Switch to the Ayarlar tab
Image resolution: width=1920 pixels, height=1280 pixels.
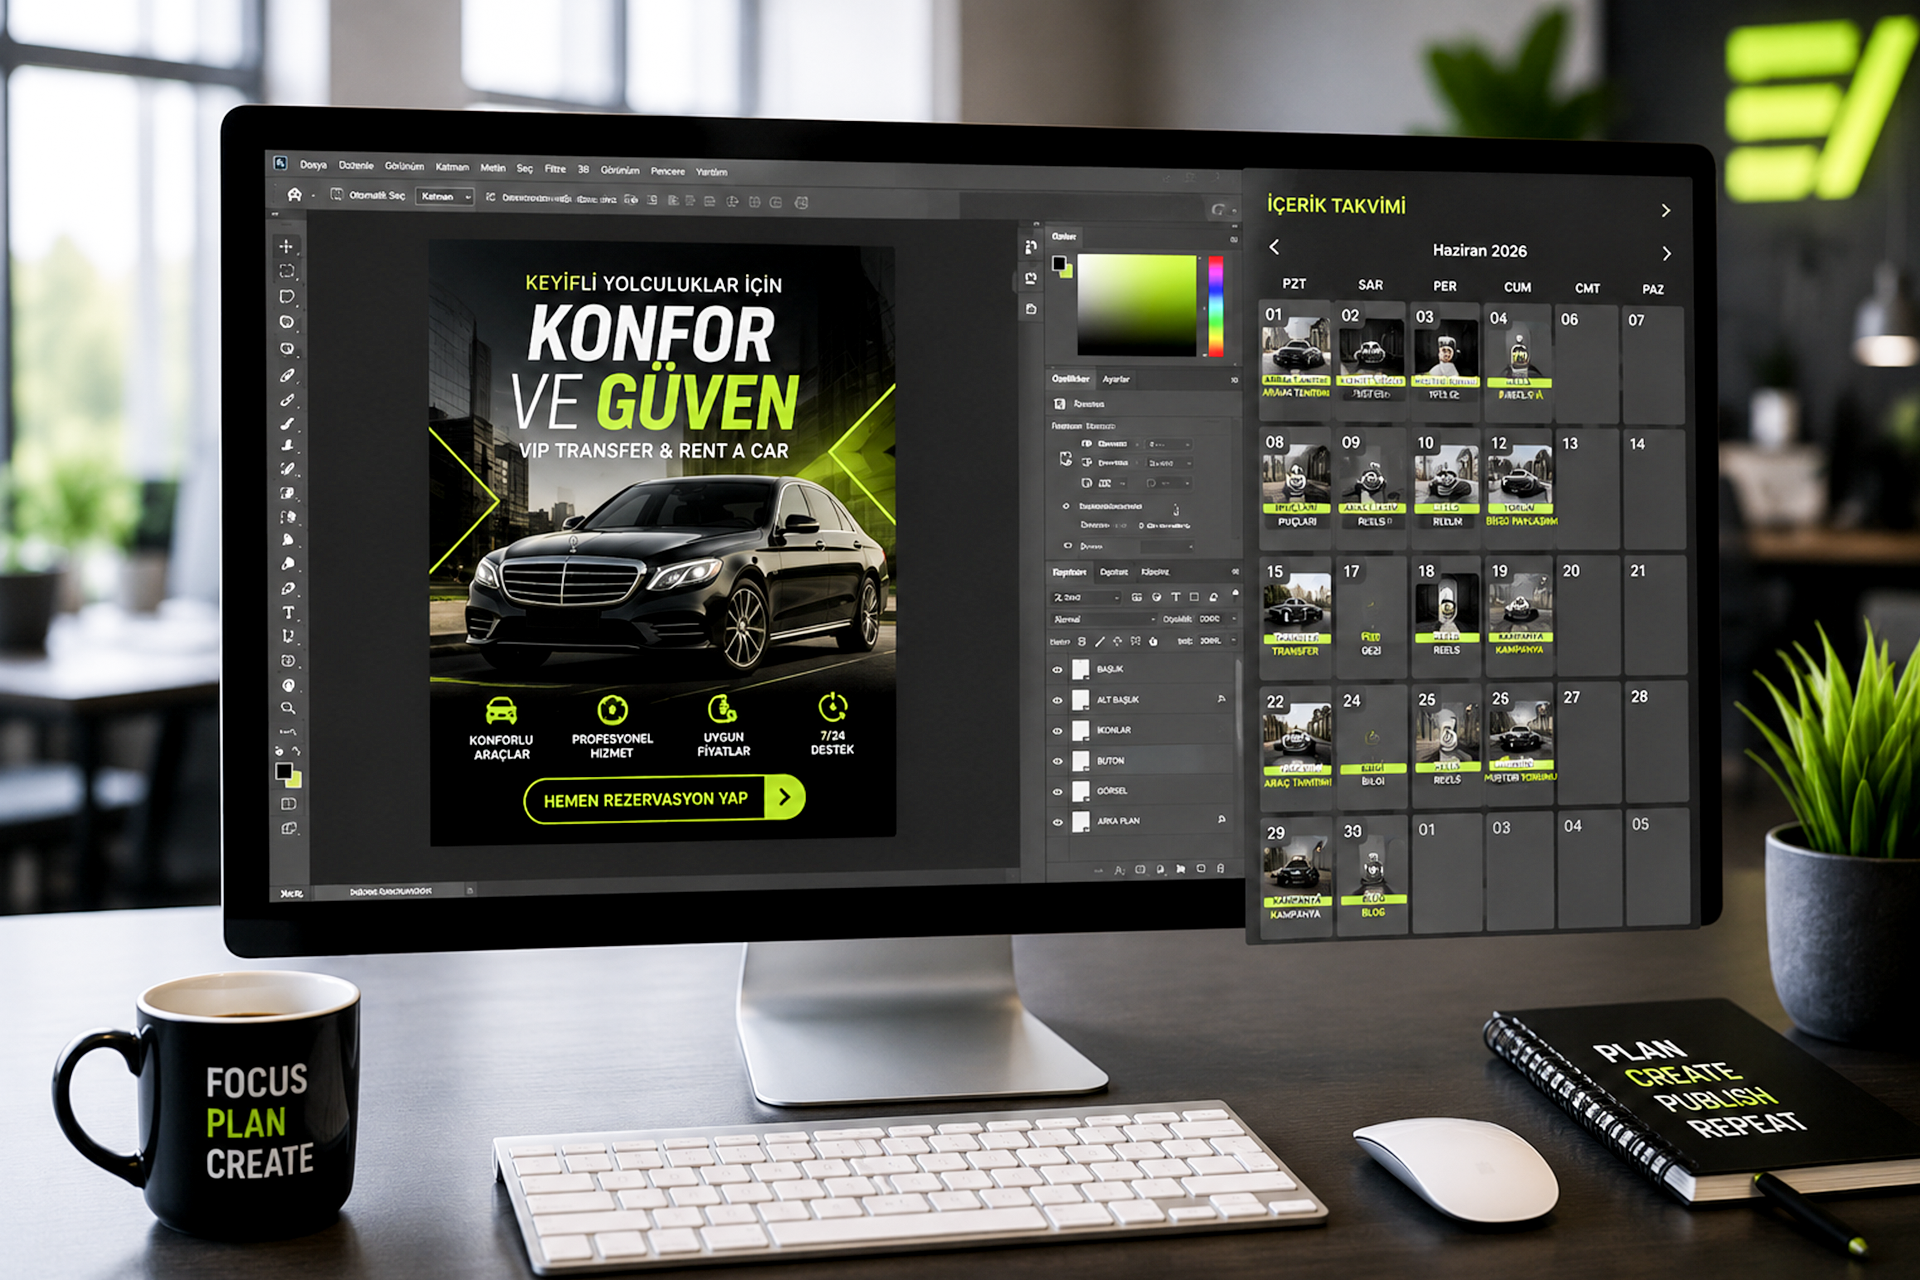(x=1116, y=380)
